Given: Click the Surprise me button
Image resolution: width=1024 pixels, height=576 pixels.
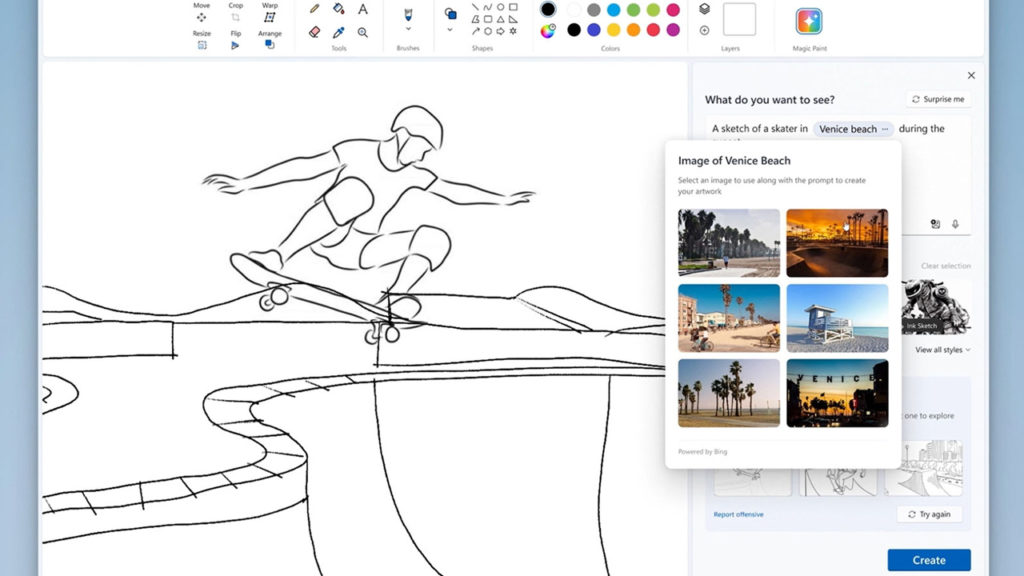Looking at the screenshot, I should (x=938, y=99).
